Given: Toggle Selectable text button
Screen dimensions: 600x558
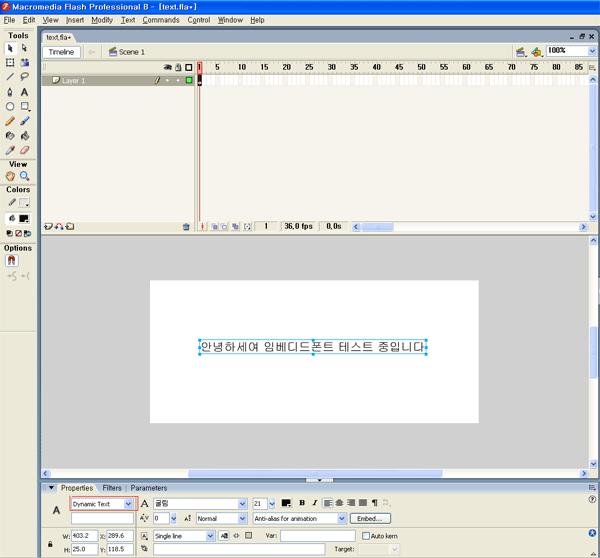Looking at the screenshot, I should click(224, 536).
